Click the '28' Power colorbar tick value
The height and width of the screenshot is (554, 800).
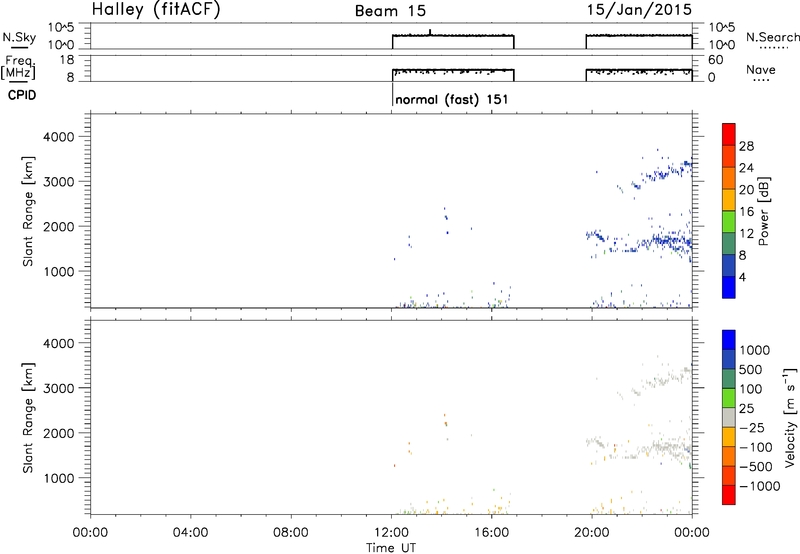(x=746, y=146)
